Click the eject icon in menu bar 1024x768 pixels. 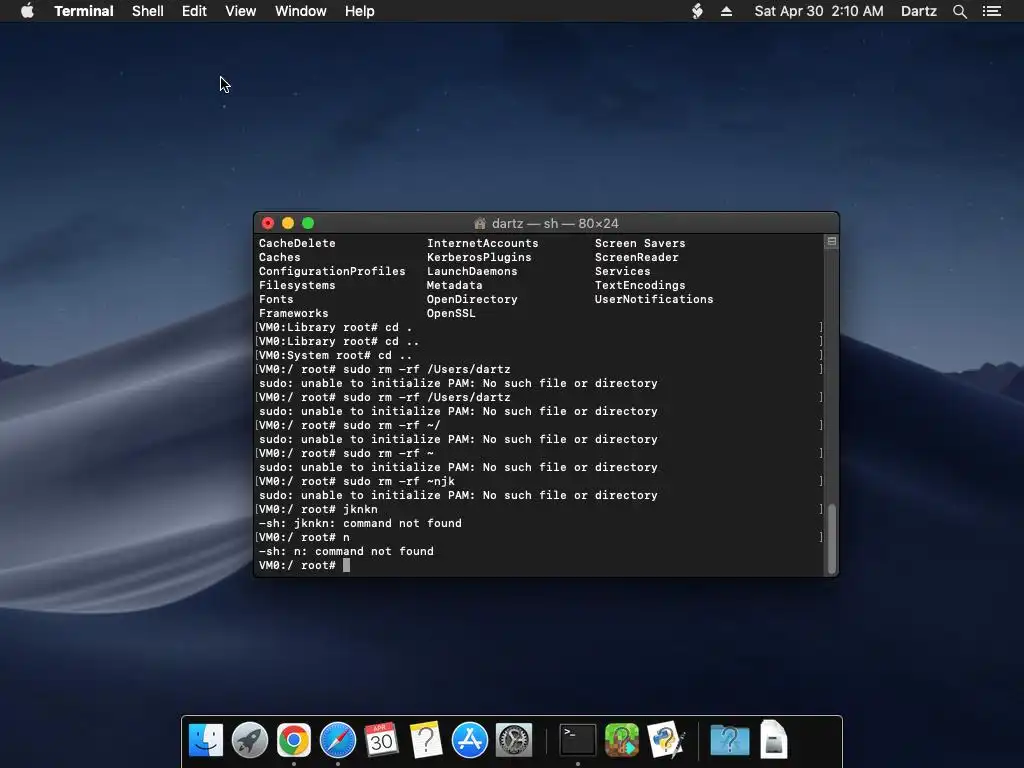tap(726, 11)
